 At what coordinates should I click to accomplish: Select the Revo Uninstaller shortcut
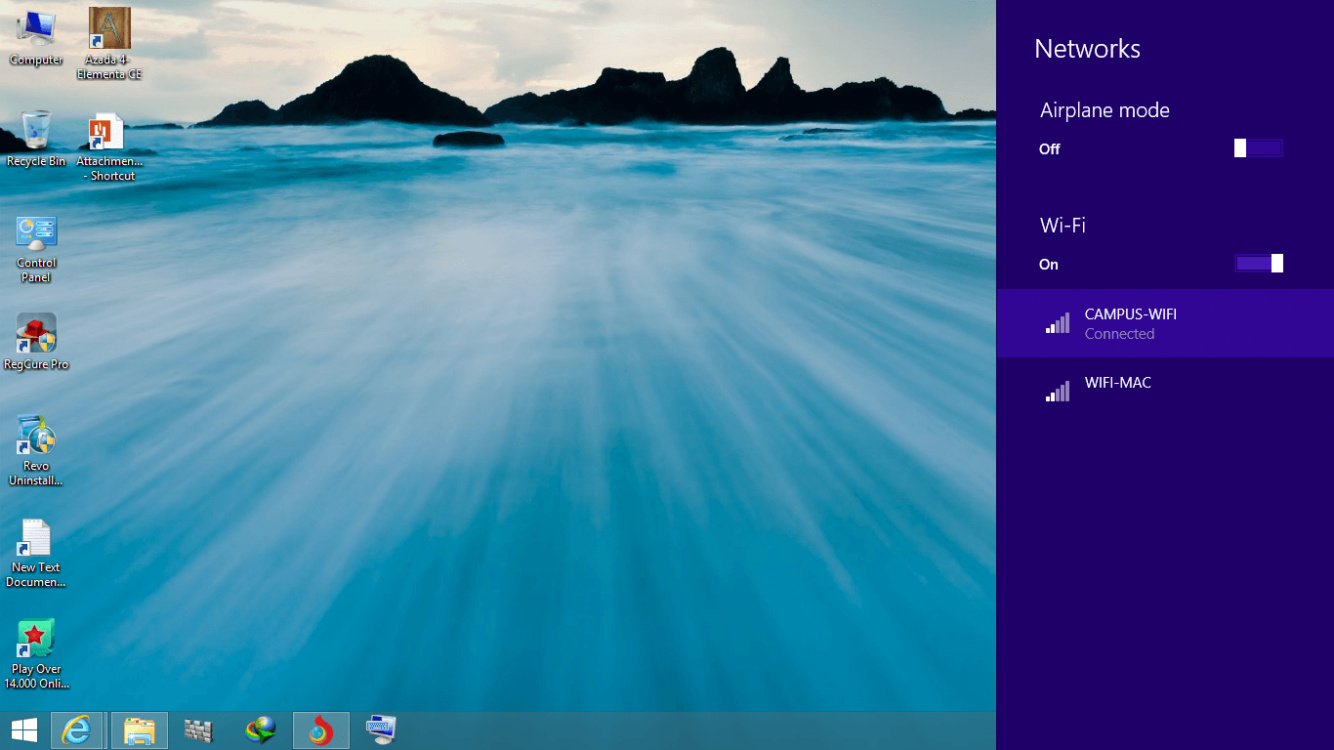pos(36,451)
